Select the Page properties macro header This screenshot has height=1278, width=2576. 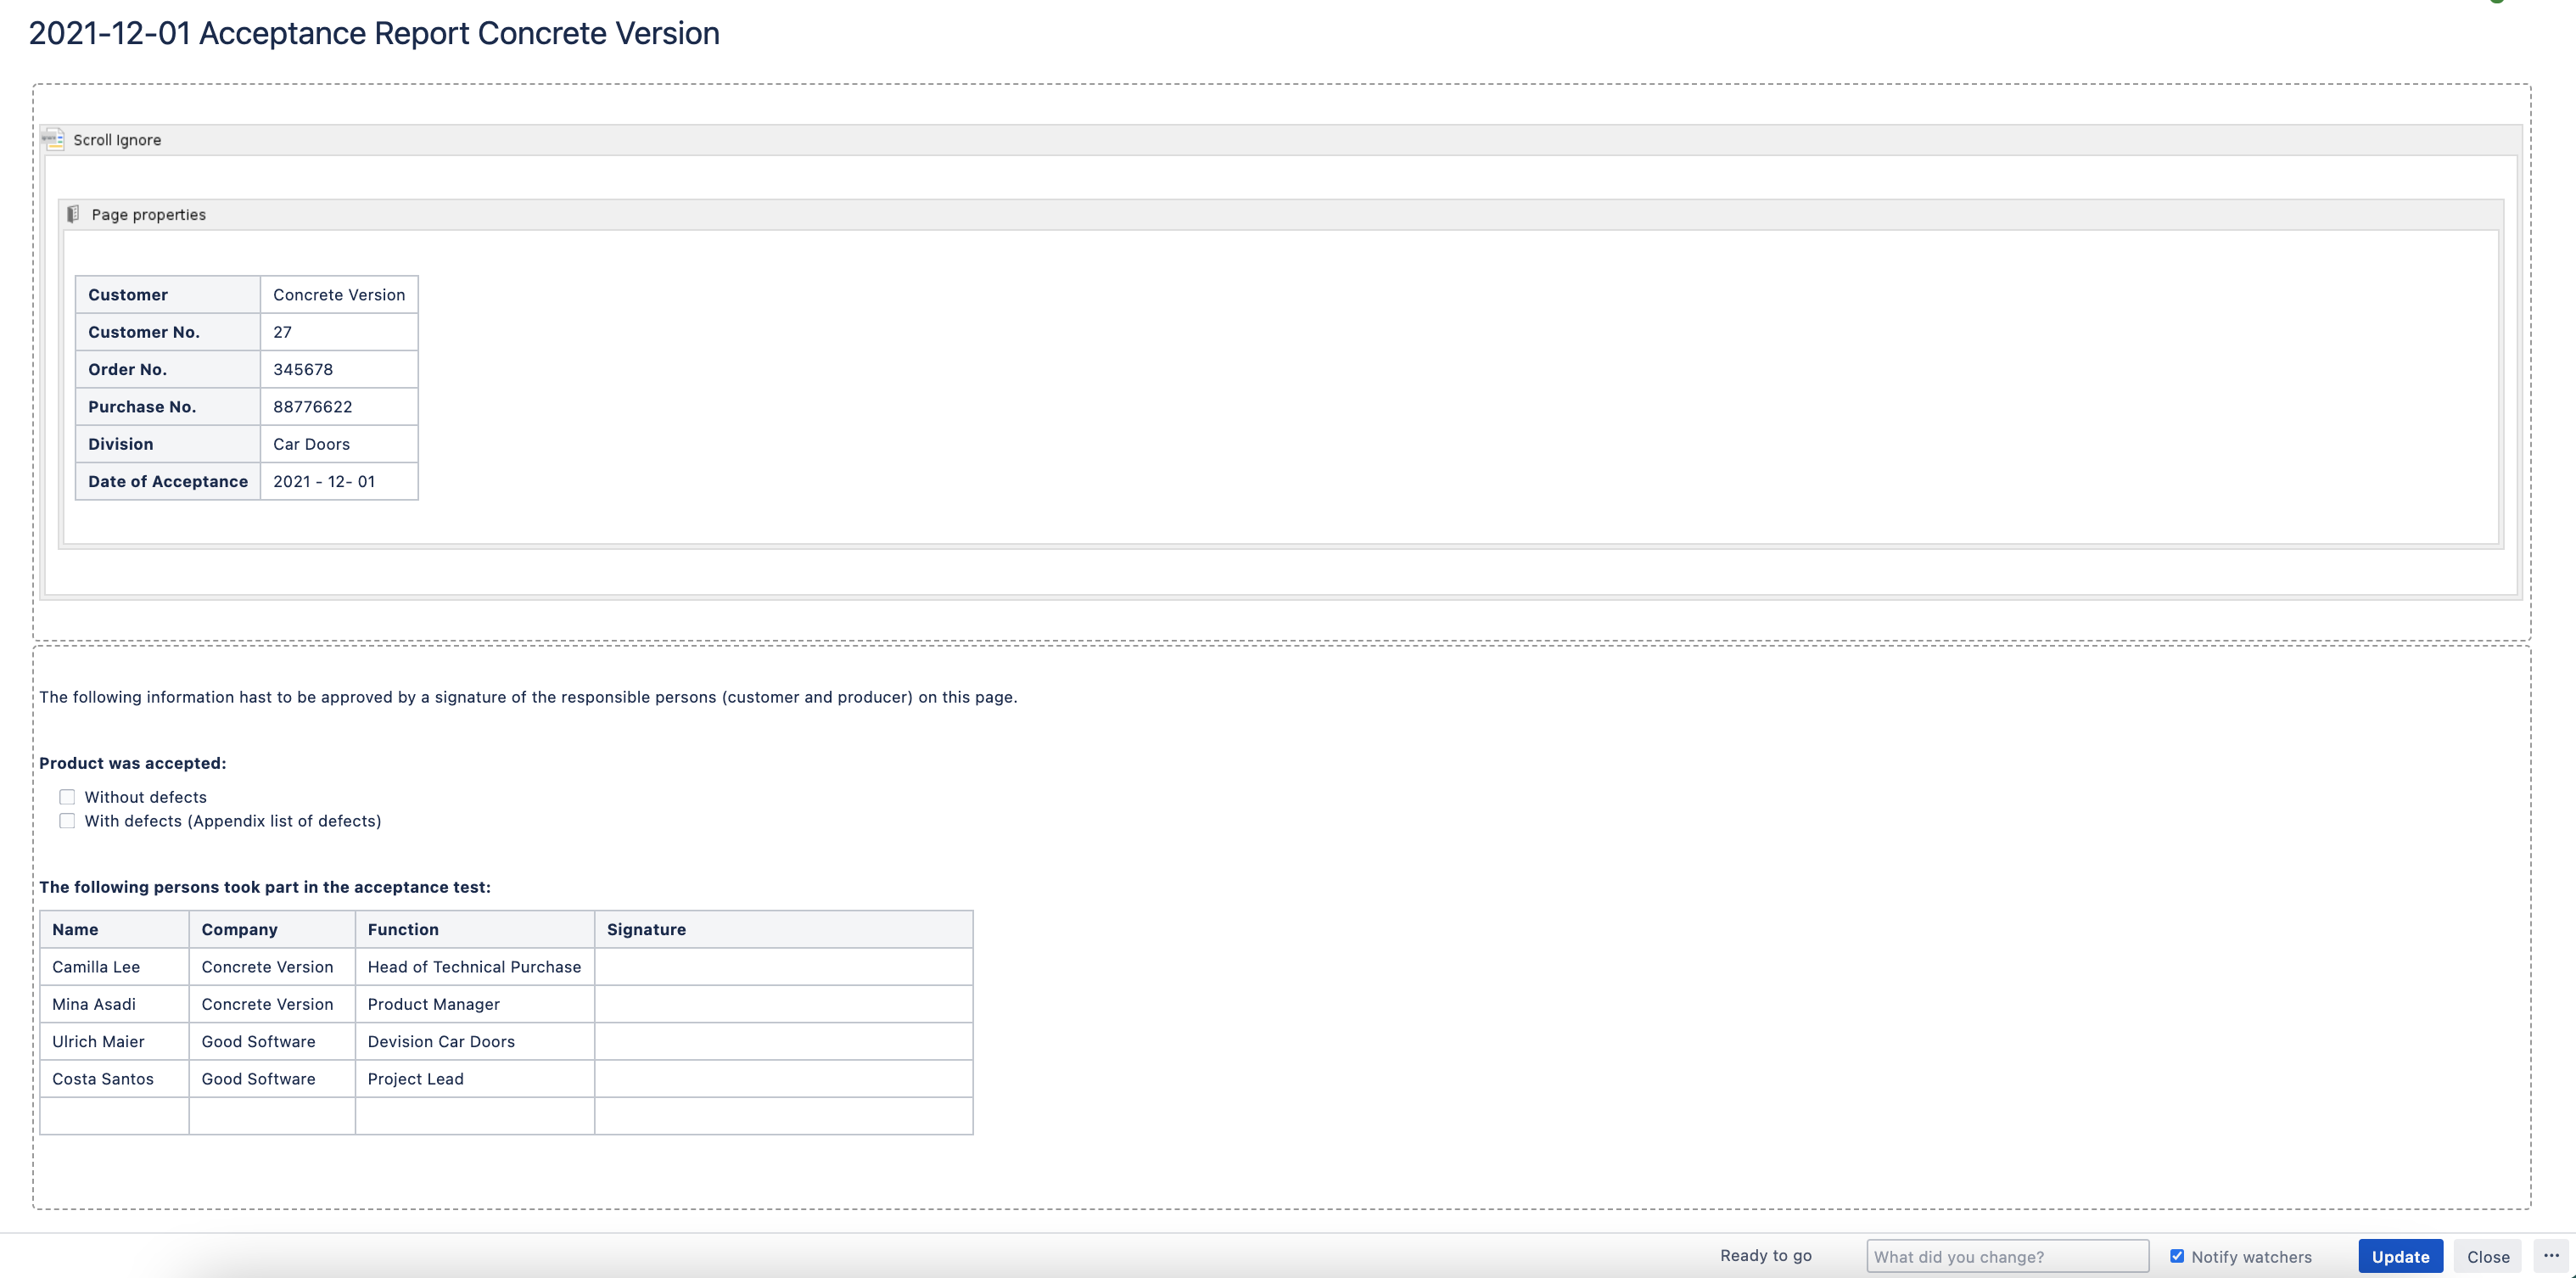(x=1280, y=215)
